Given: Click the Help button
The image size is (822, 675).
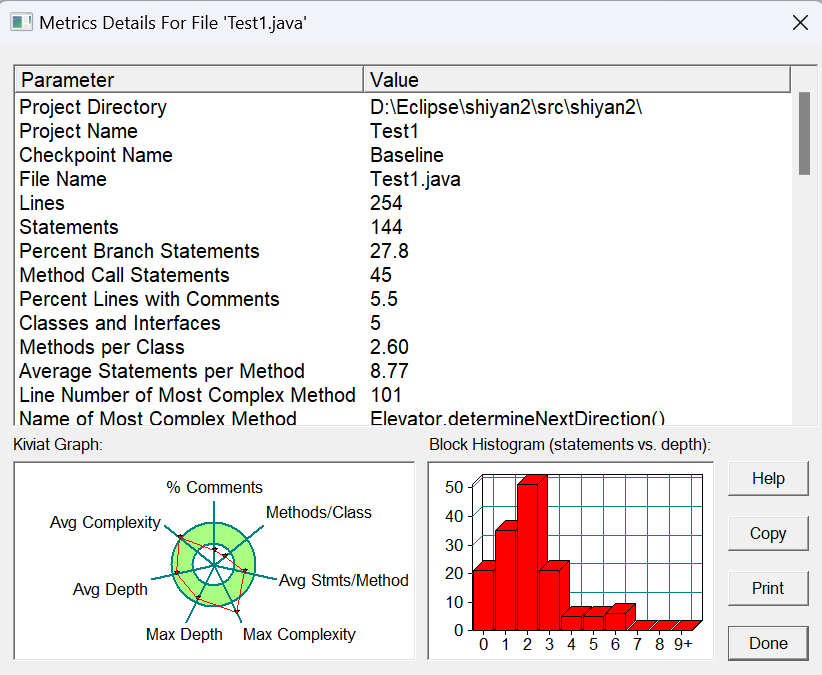Looking at the screenshot, I should pos(768,478).
